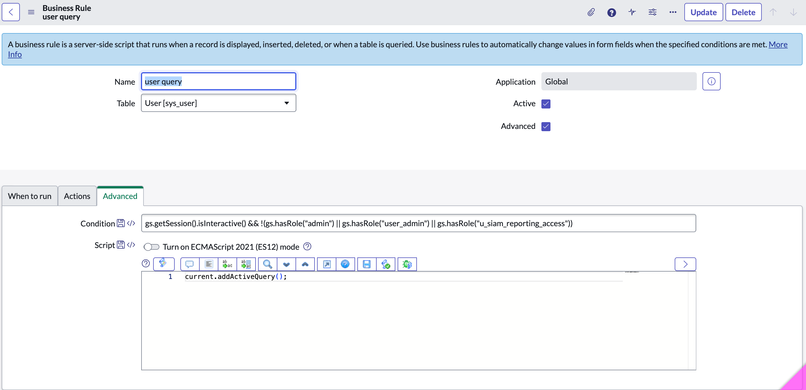Click format code icon in script toolbar
The height and width of the screenshot is (390, 806).
pos(209,264)
